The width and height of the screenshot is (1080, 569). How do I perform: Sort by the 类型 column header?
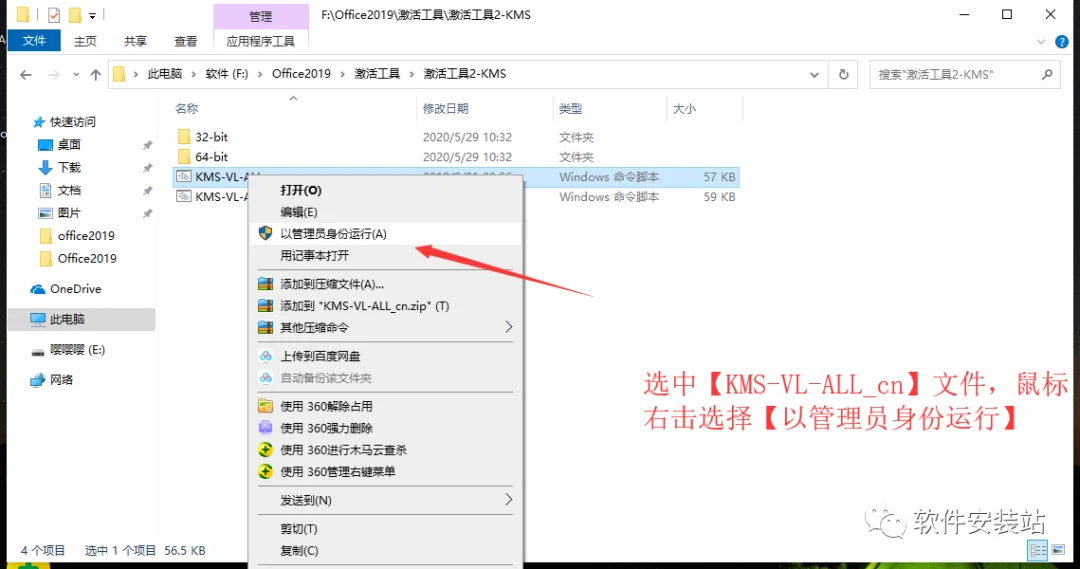coord(570,108)
